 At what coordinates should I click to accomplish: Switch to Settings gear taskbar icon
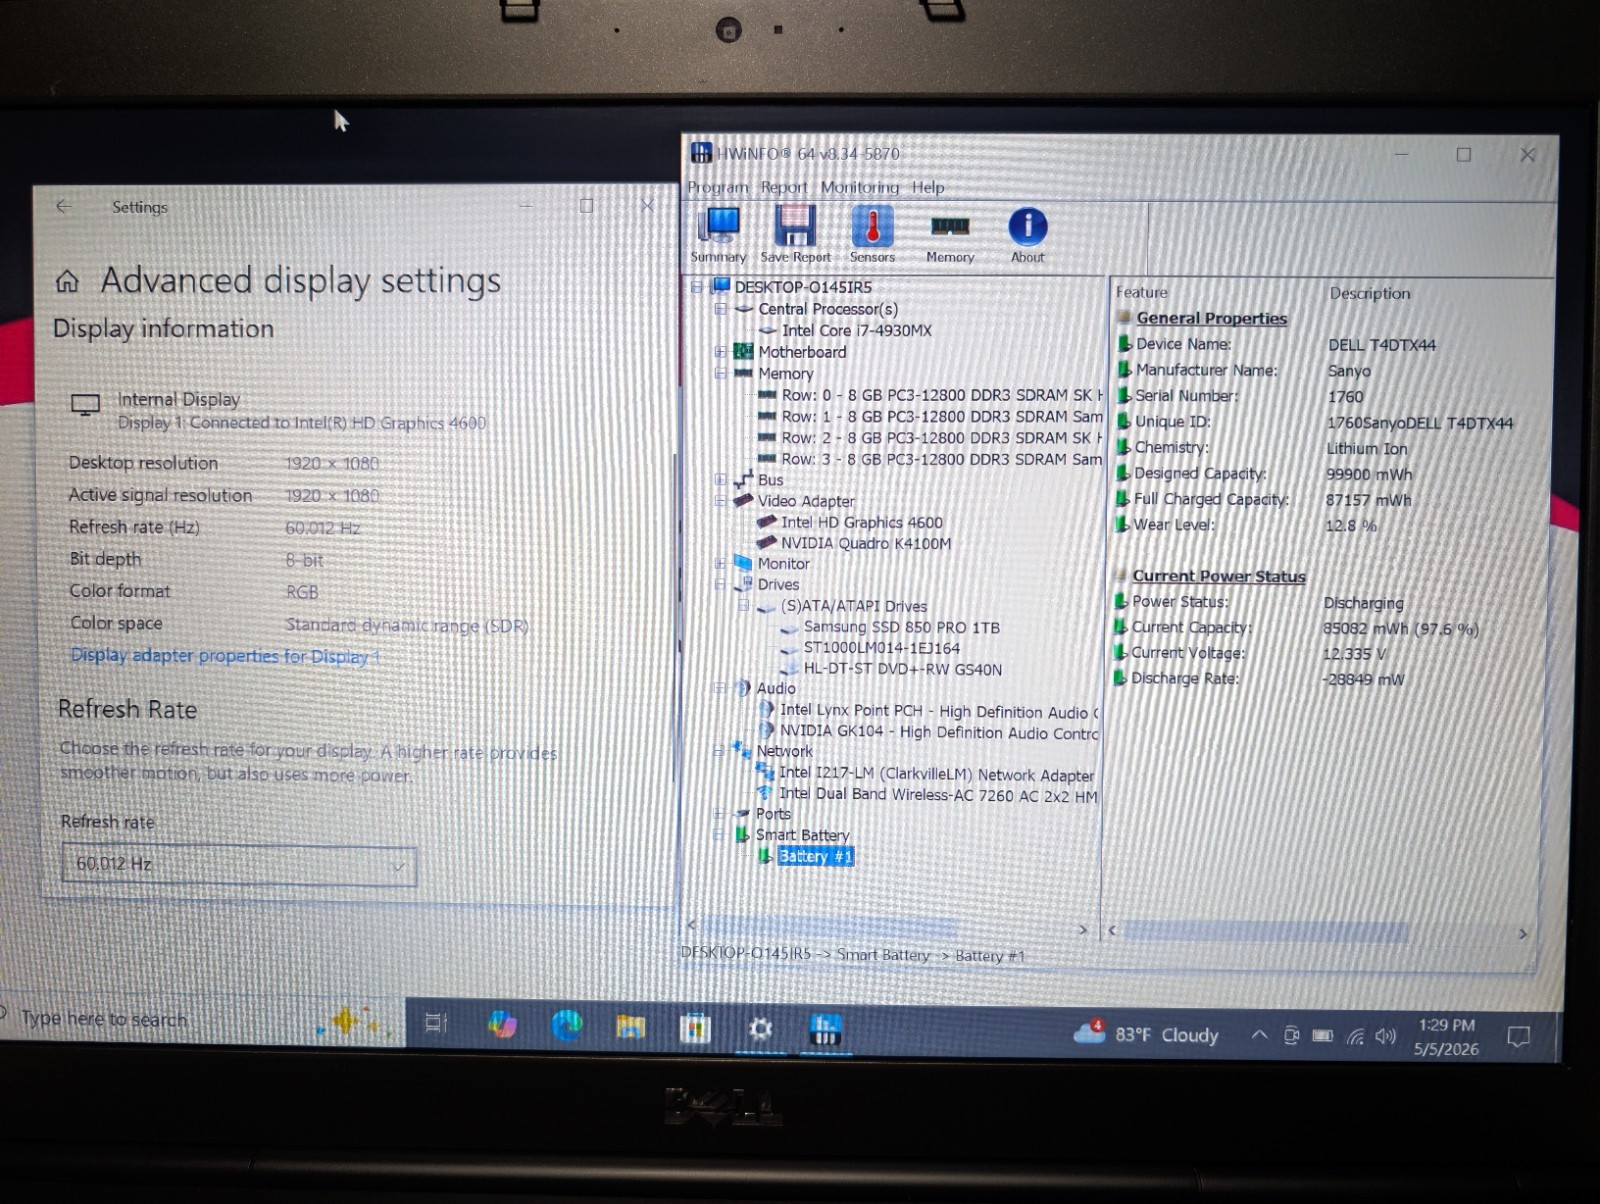pyautogui.click(x=761, y=1028)
